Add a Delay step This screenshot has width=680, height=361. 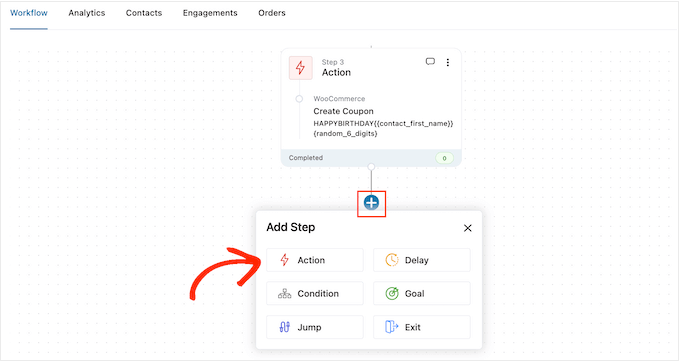(422, 260)
